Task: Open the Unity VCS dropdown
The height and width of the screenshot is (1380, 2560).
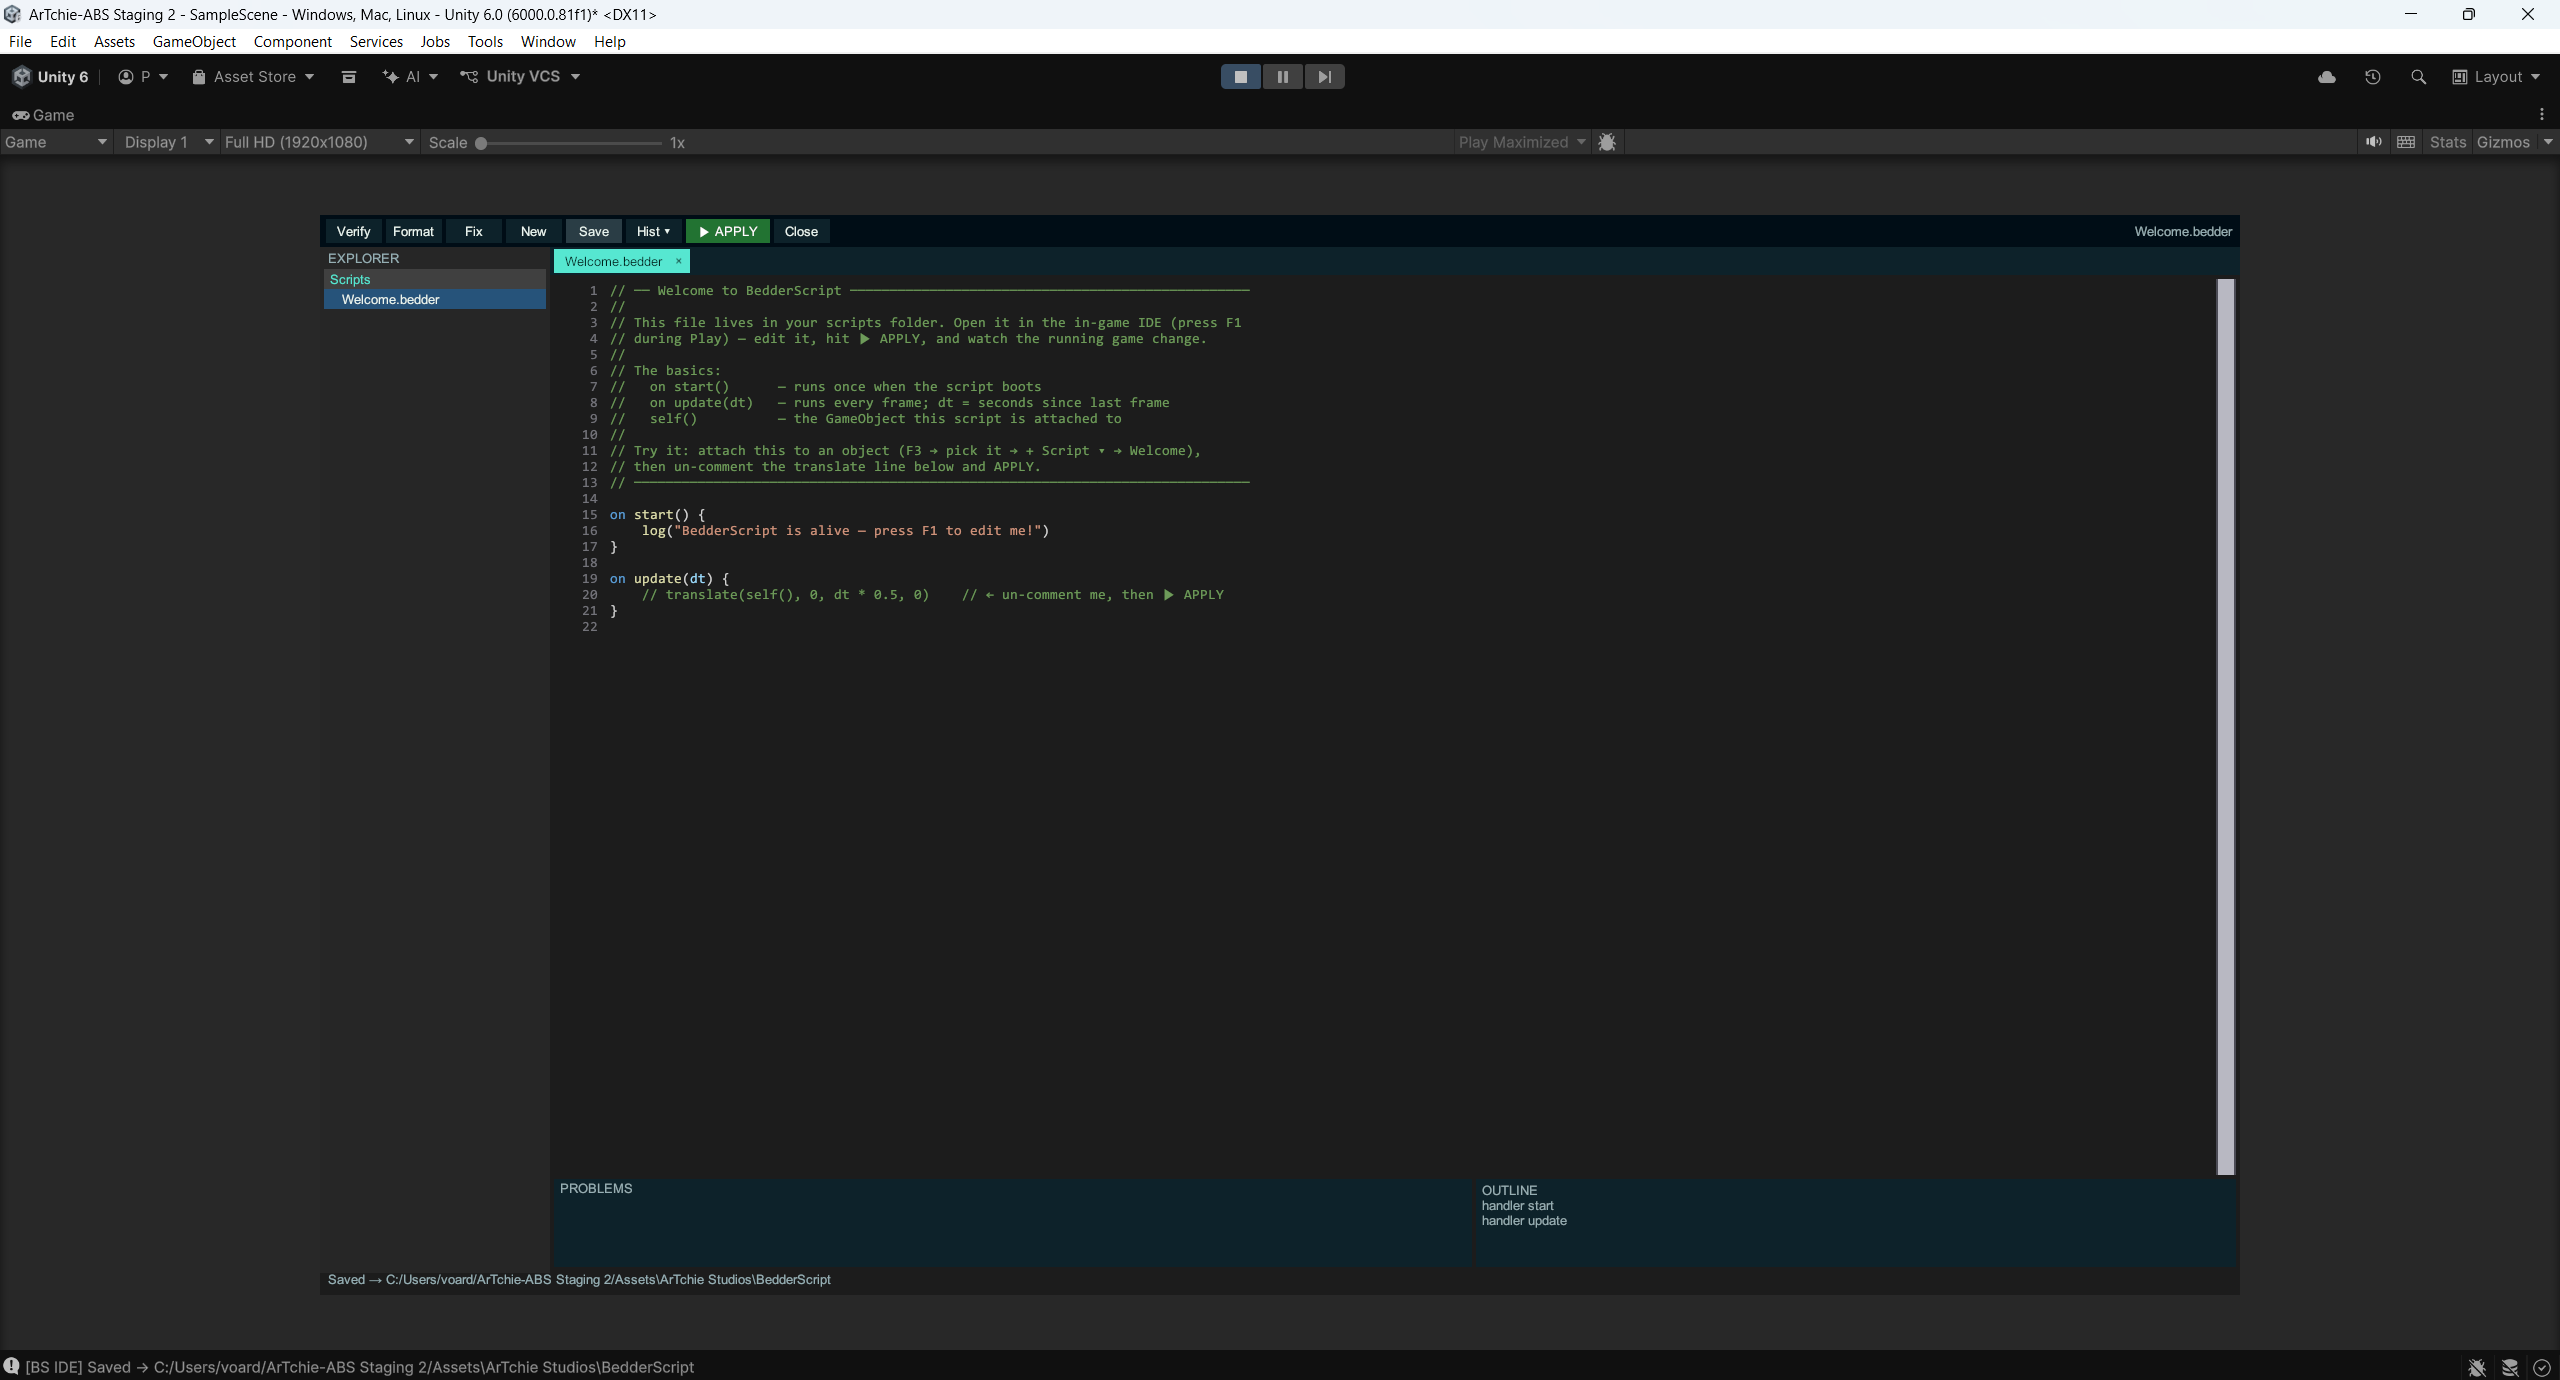Action: click(x=520, y=77)
